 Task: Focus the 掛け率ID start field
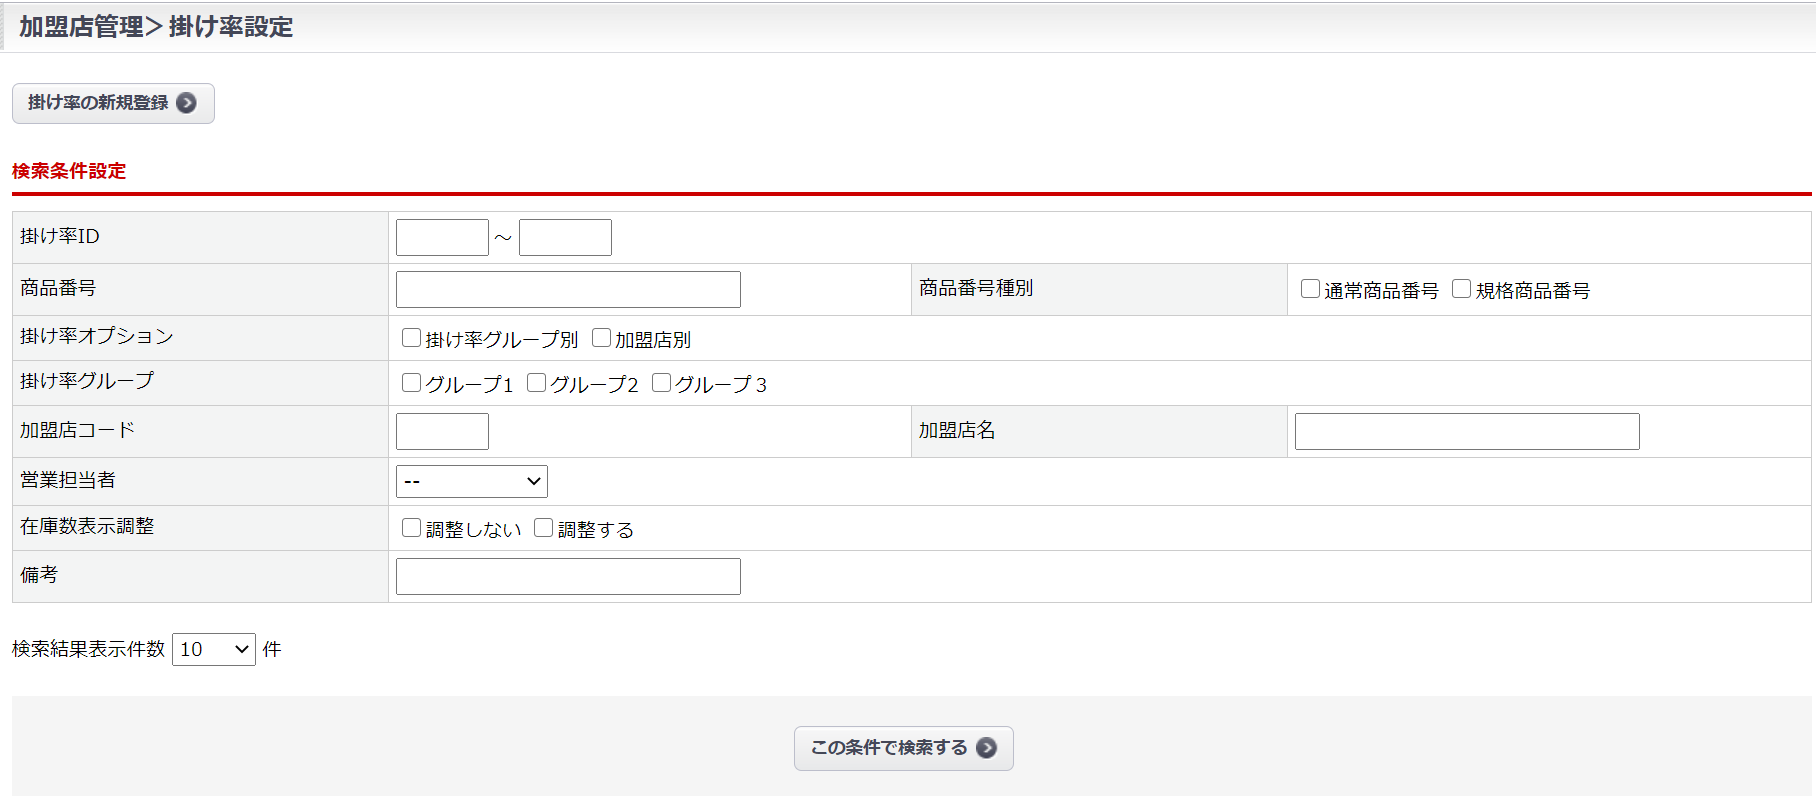[x=442, y=238]
